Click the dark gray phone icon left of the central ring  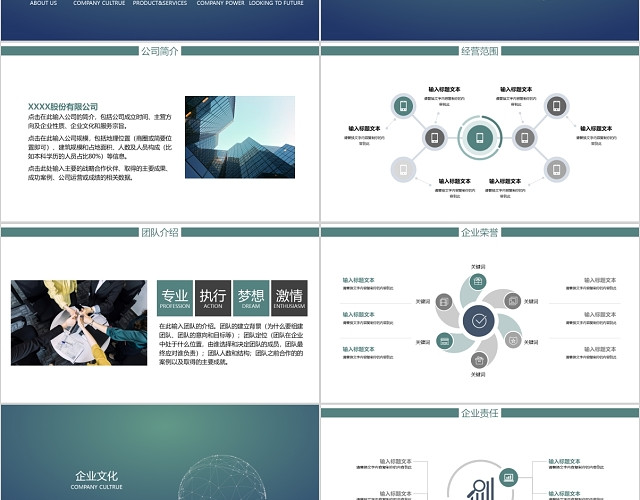click(x=435, y=138)
